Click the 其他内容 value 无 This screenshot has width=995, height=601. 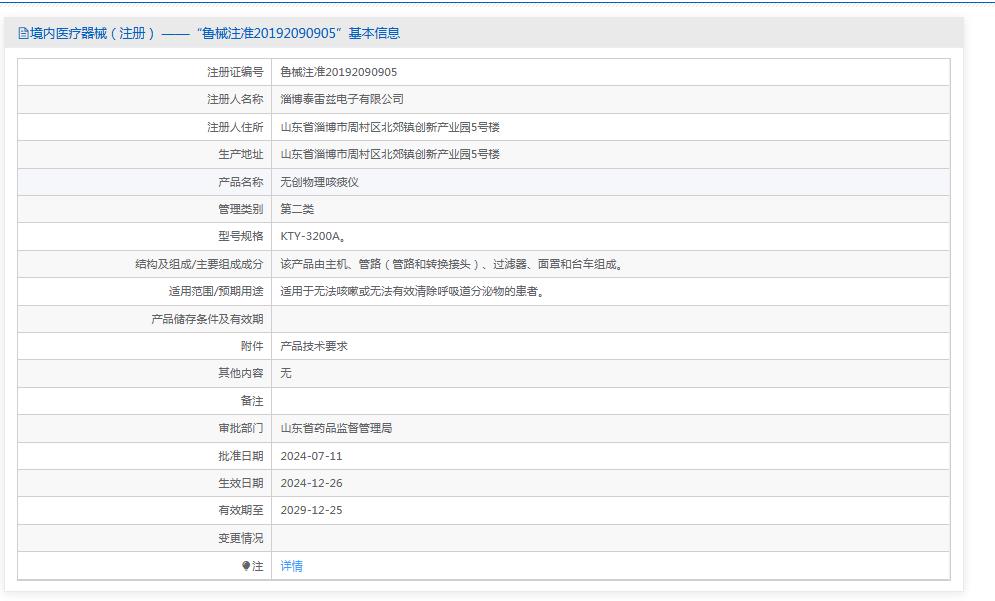coord(286,373)
